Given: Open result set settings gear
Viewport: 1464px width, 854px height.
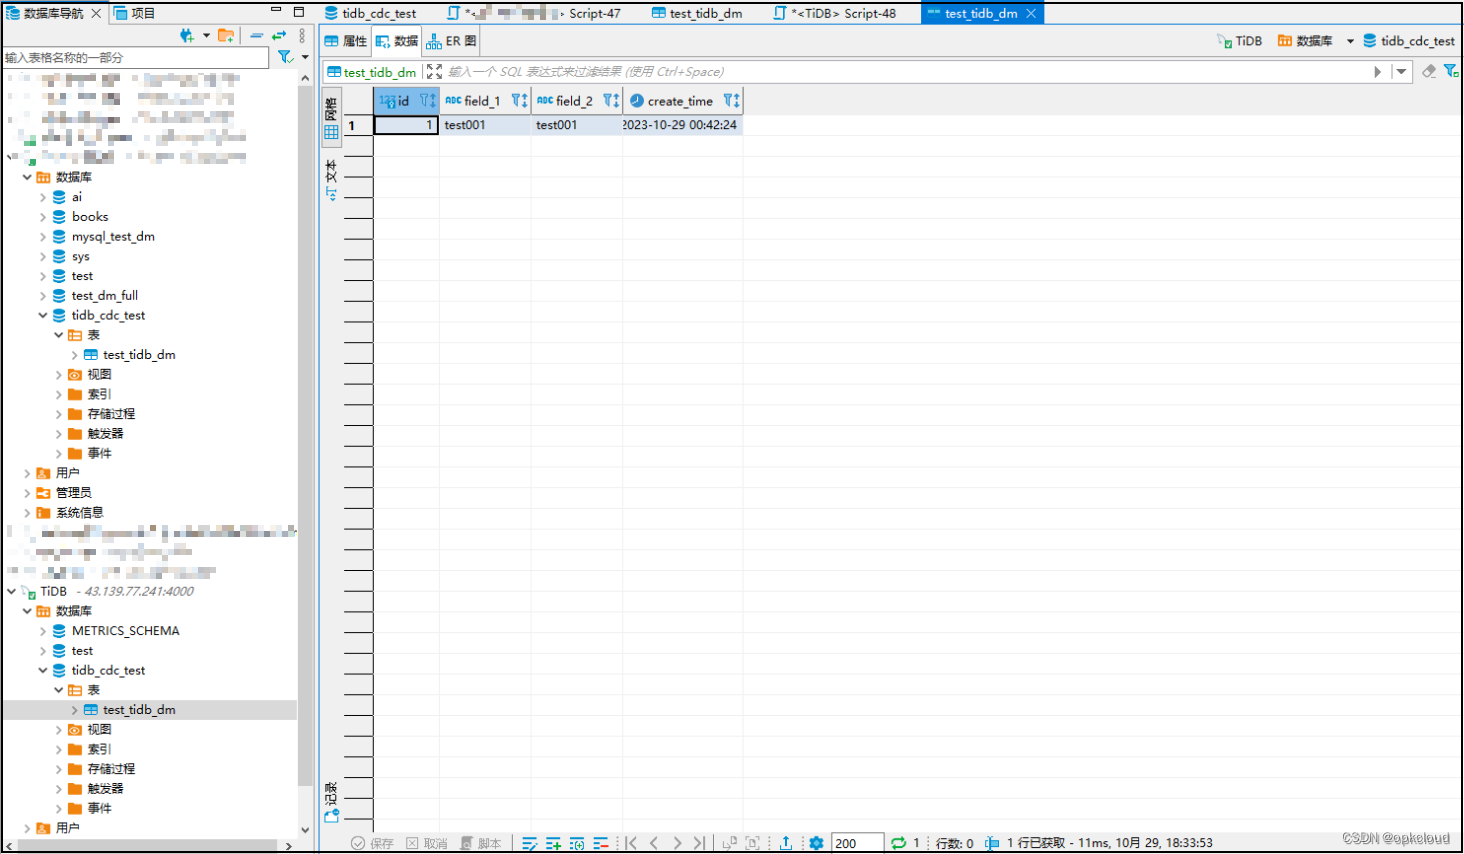Looking at the screenshot, I should tap(816, 843).
